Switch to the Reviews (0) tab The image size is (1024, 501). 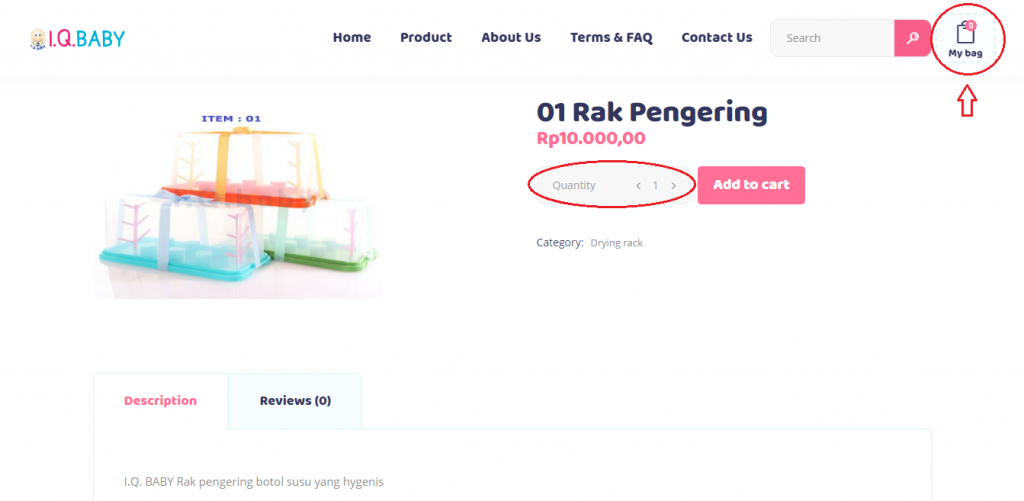pos(295,401)
